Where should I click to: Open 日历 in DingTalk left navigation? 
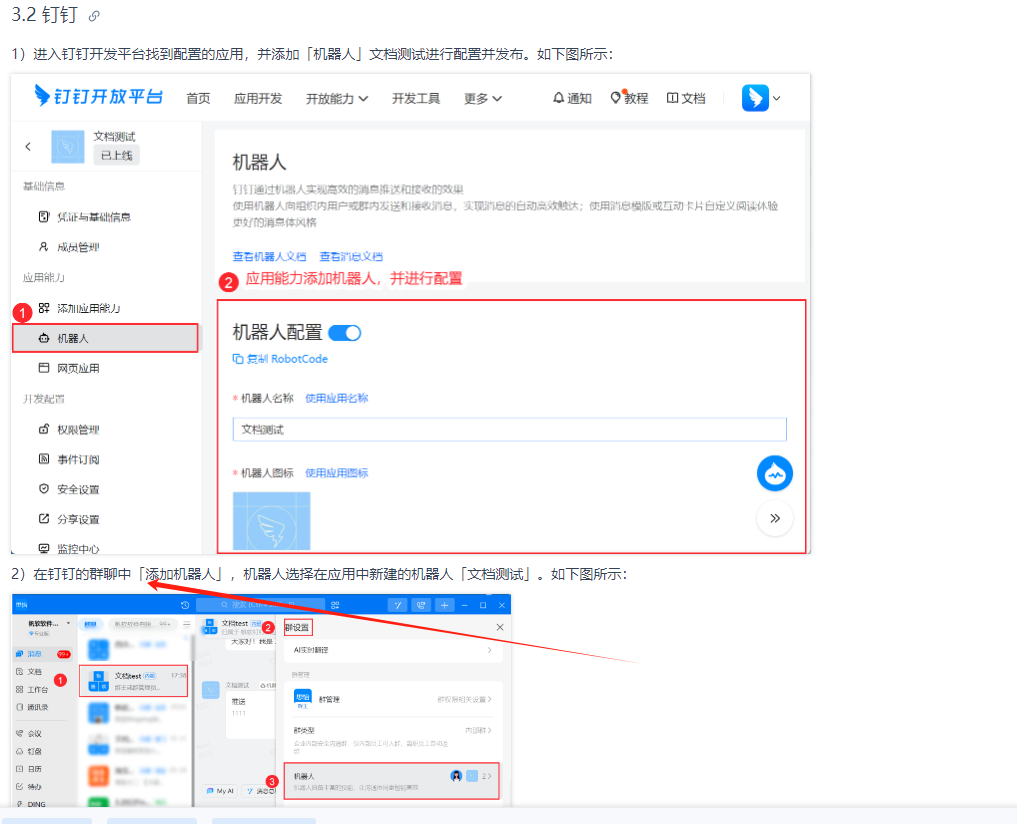[29, 769]
